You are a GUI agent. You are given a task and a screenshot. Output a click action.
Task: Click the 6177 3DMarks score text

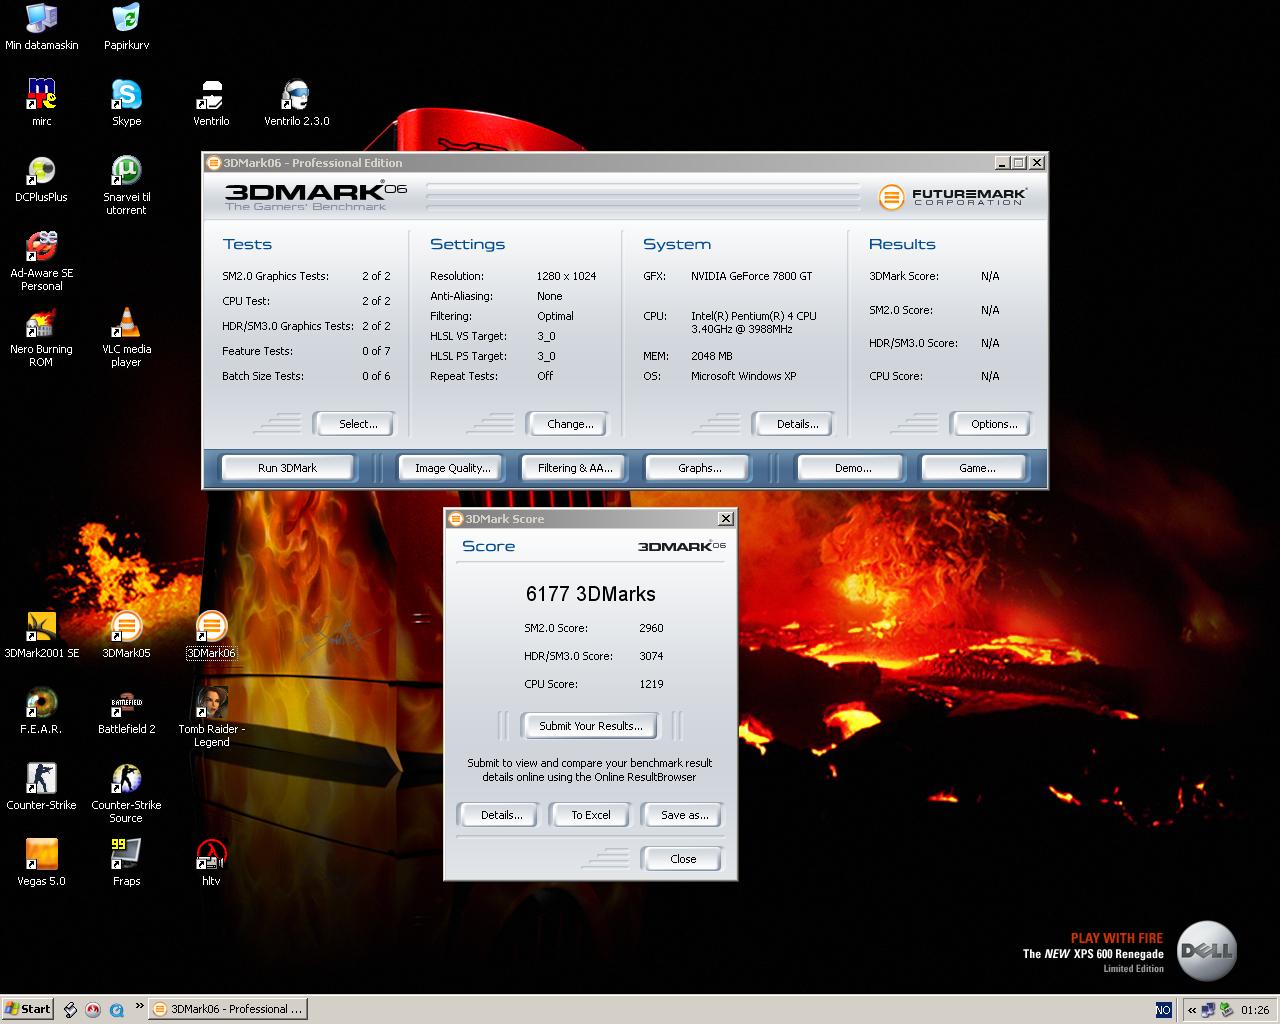(590, 594)
